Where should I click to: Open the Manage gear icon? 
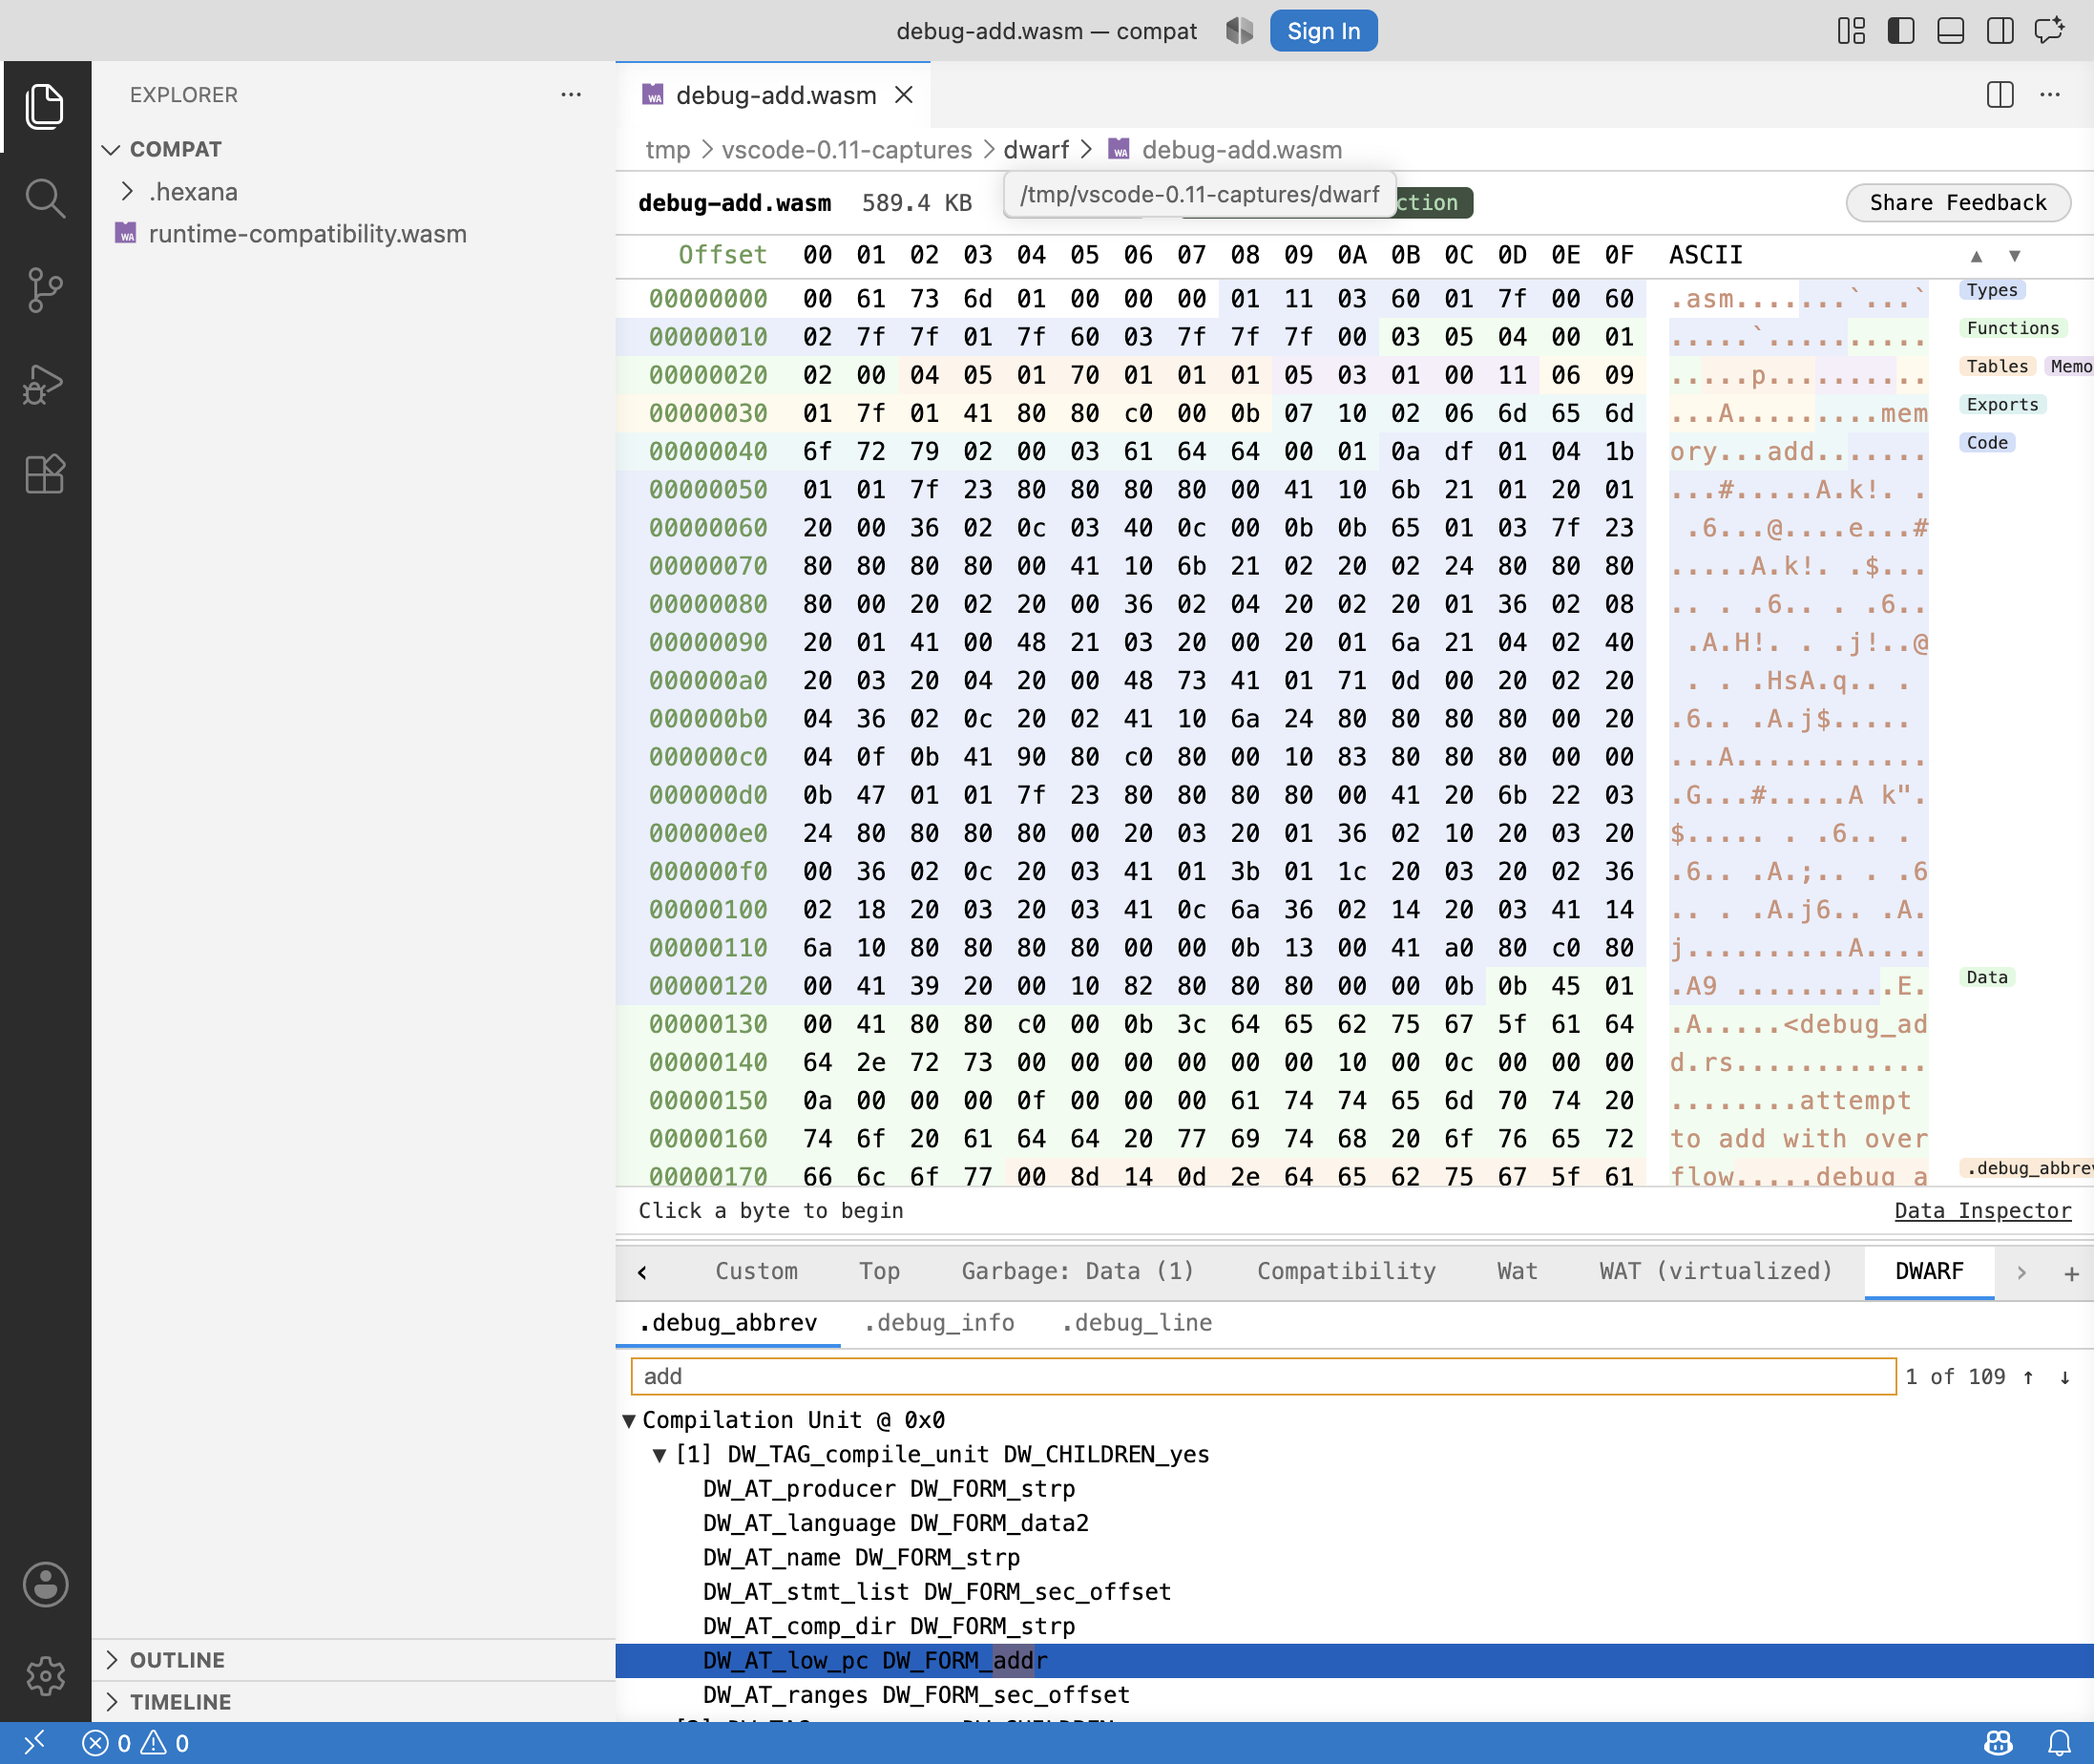tap(45, 1676)
